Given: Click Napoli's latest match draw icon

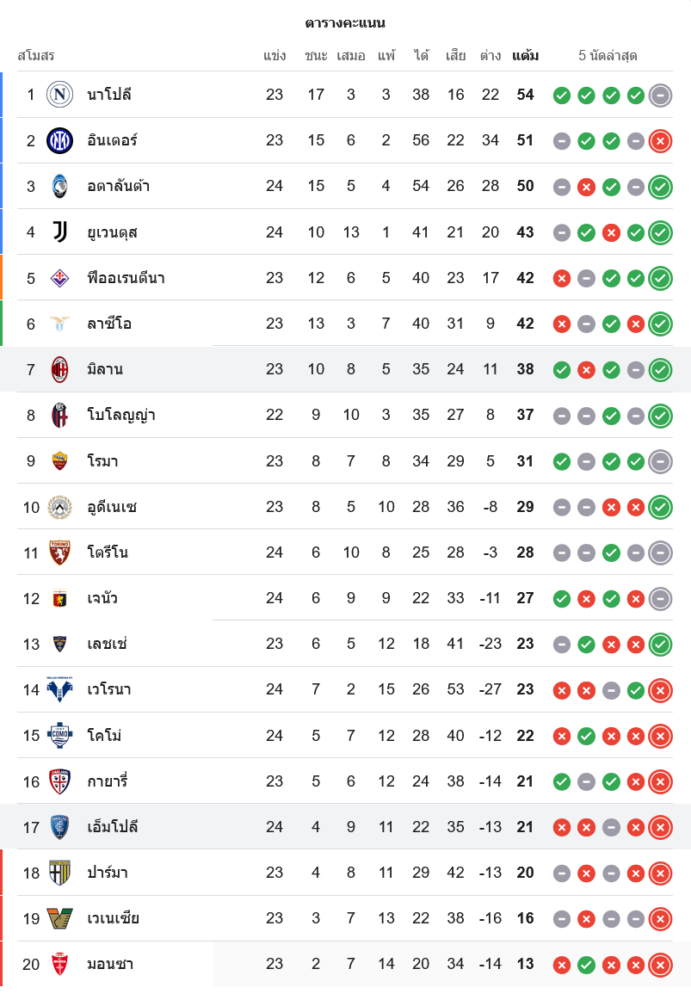Looking at the screenshot, I should (660, 96).
